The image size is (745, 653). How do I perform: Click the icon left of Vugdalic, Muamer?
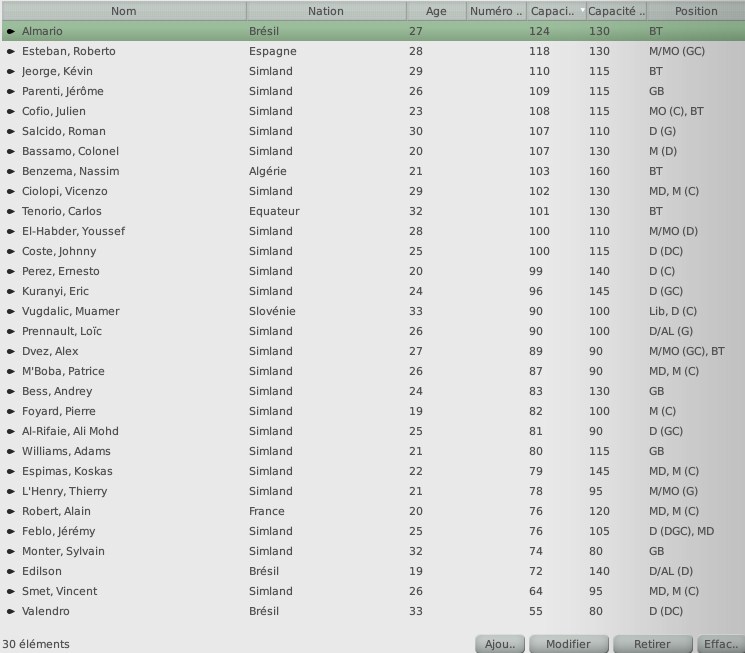(11, 312)
